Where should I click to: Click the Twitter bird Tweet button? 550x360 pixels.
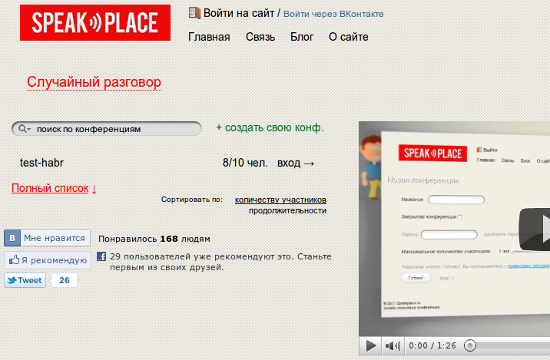(25, 280)
